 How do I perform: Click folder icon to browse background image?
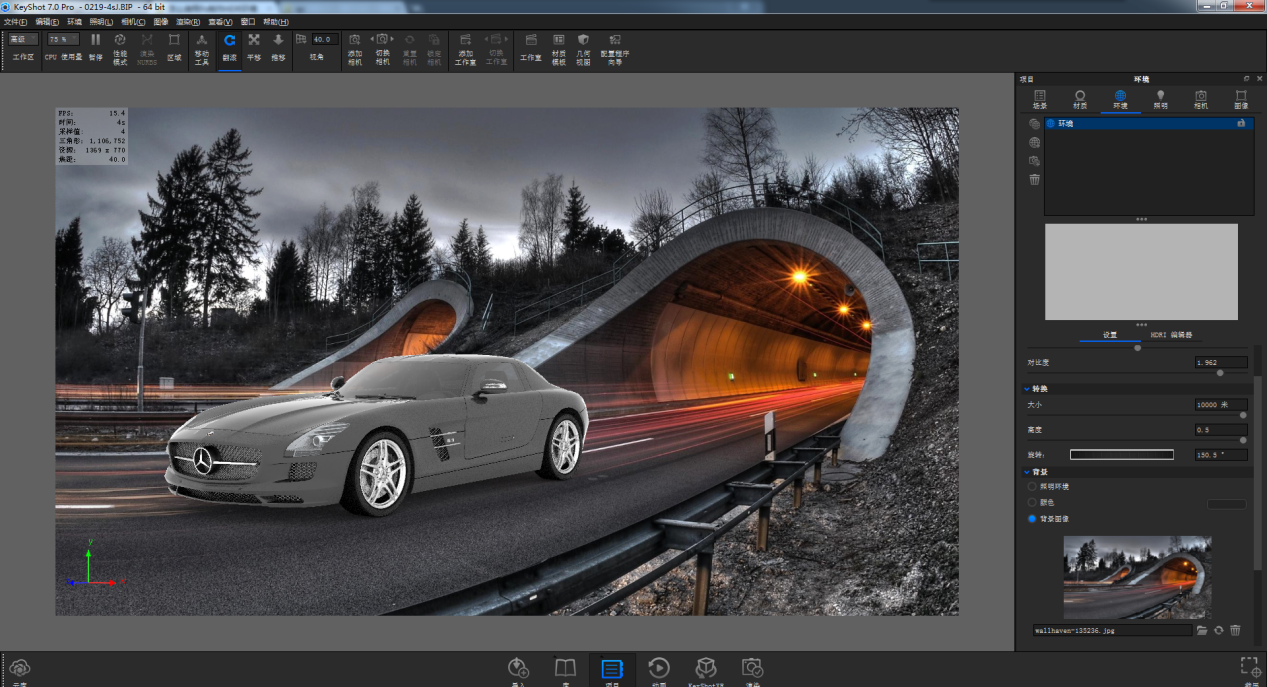(1202, 630)
